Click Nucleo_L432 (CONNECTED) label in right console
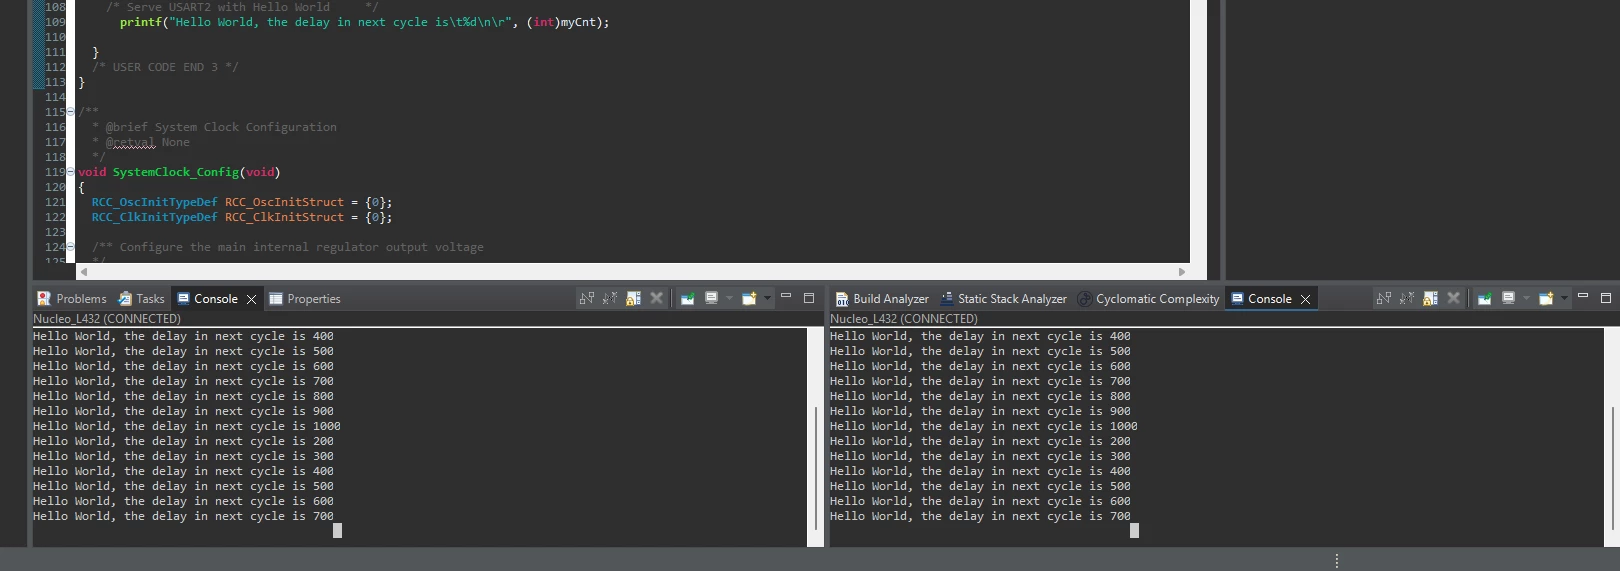This screenshot has width=1620, height=571. coord(904,319)
